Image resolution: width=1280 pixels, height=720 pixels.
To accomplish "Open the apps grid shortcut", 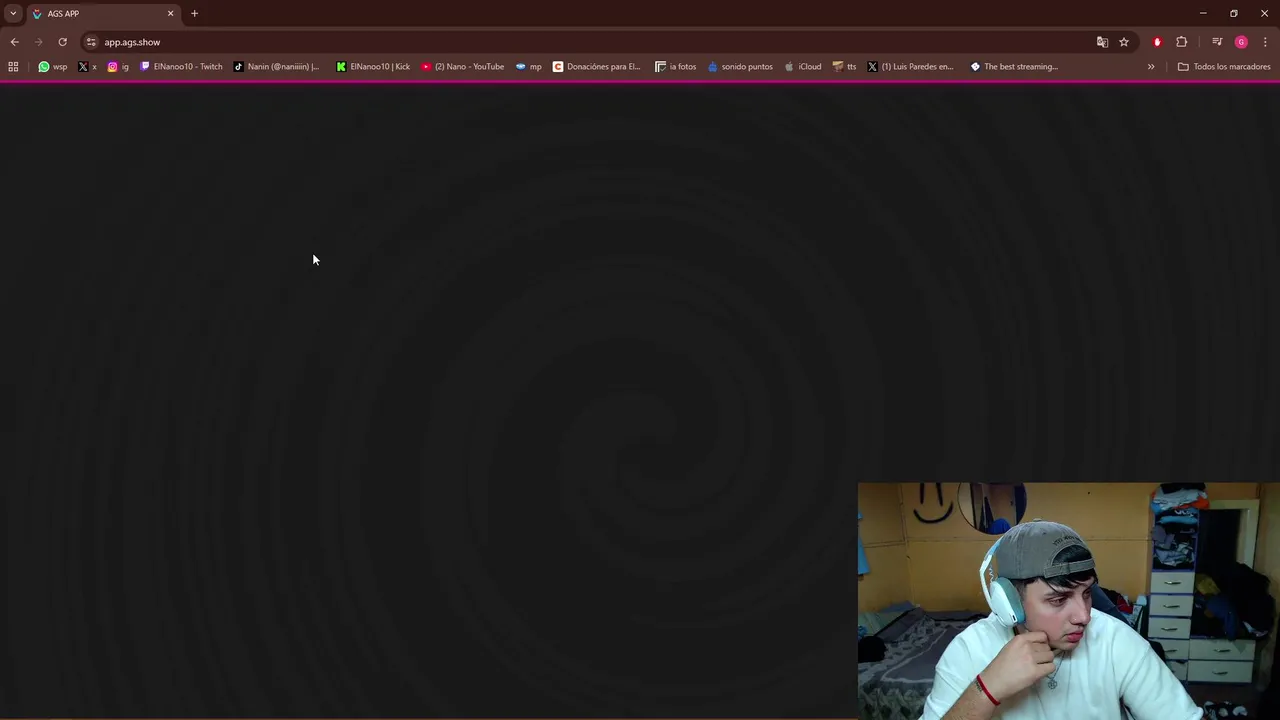I will 13,67.
